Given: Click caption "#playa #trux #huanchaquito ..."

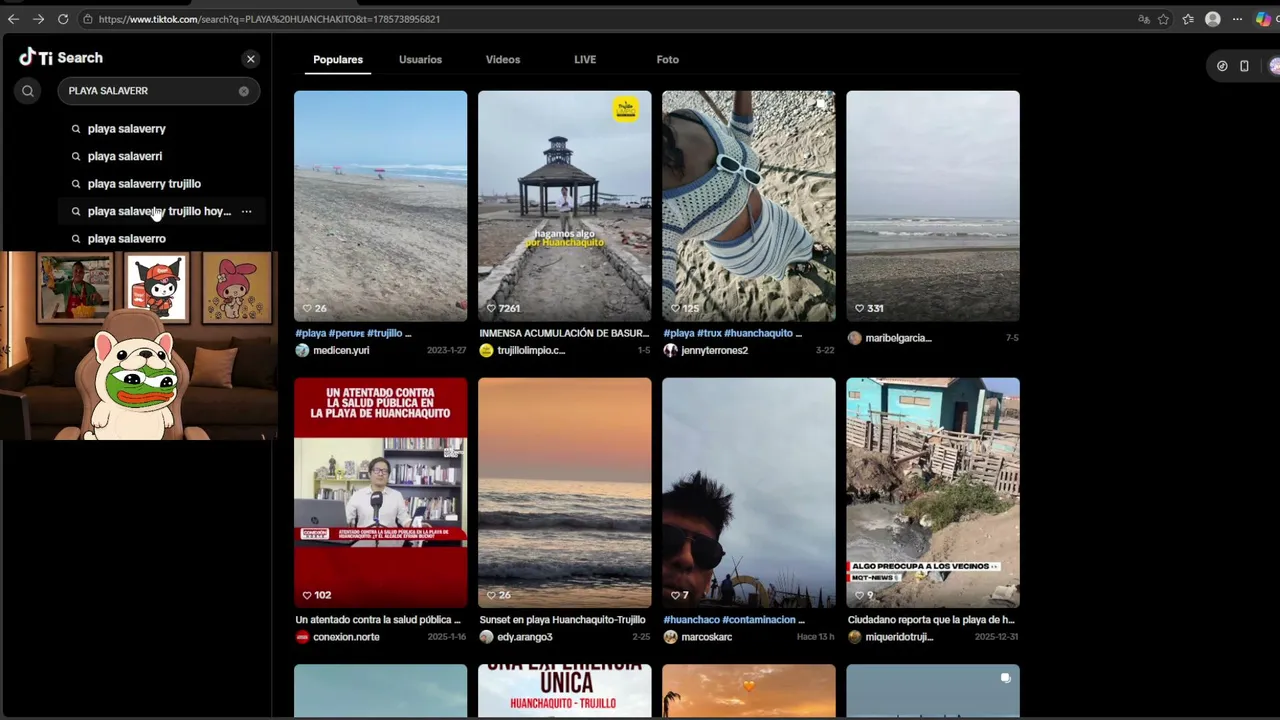Looking at the screenshot, I should pos(732,333).
